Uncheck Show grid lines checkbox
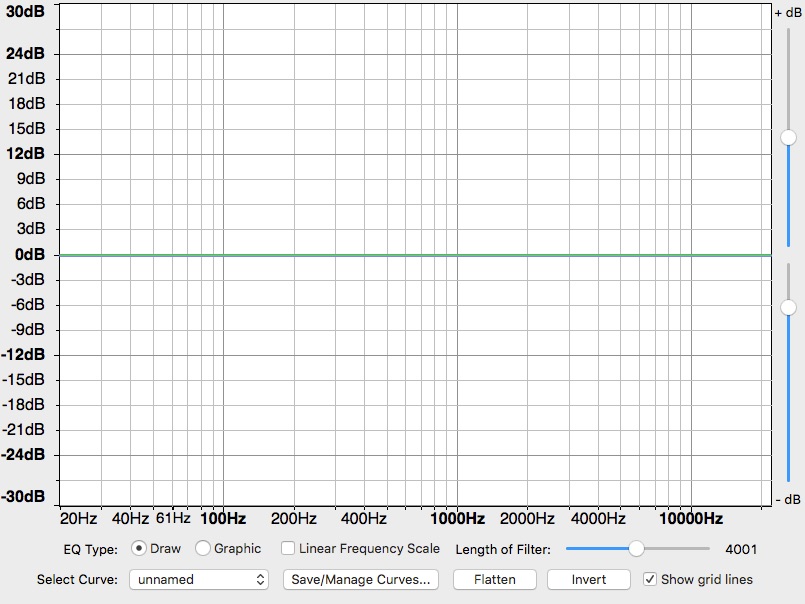Viewport: 805px width, 604px height. 649,579
